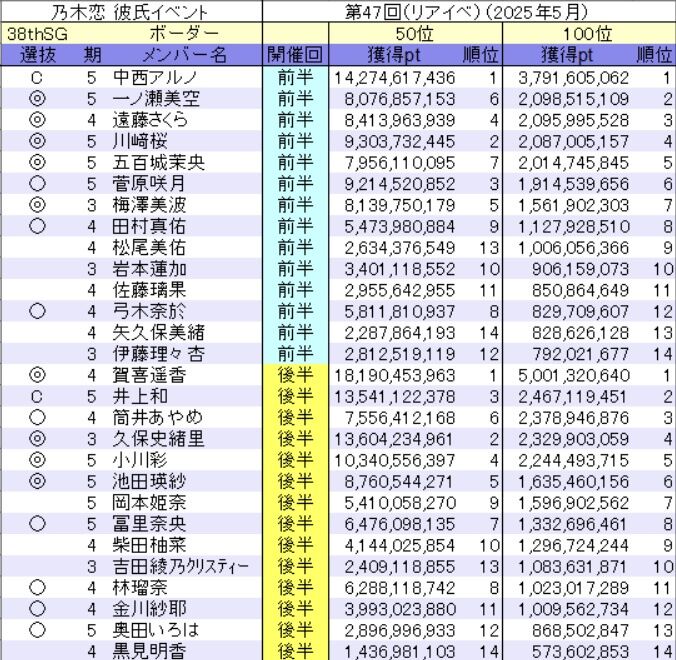This screenshot has width=676, height=660.
Task: Click the 伊藤理々杏 cell
Action: coord(158,354)
